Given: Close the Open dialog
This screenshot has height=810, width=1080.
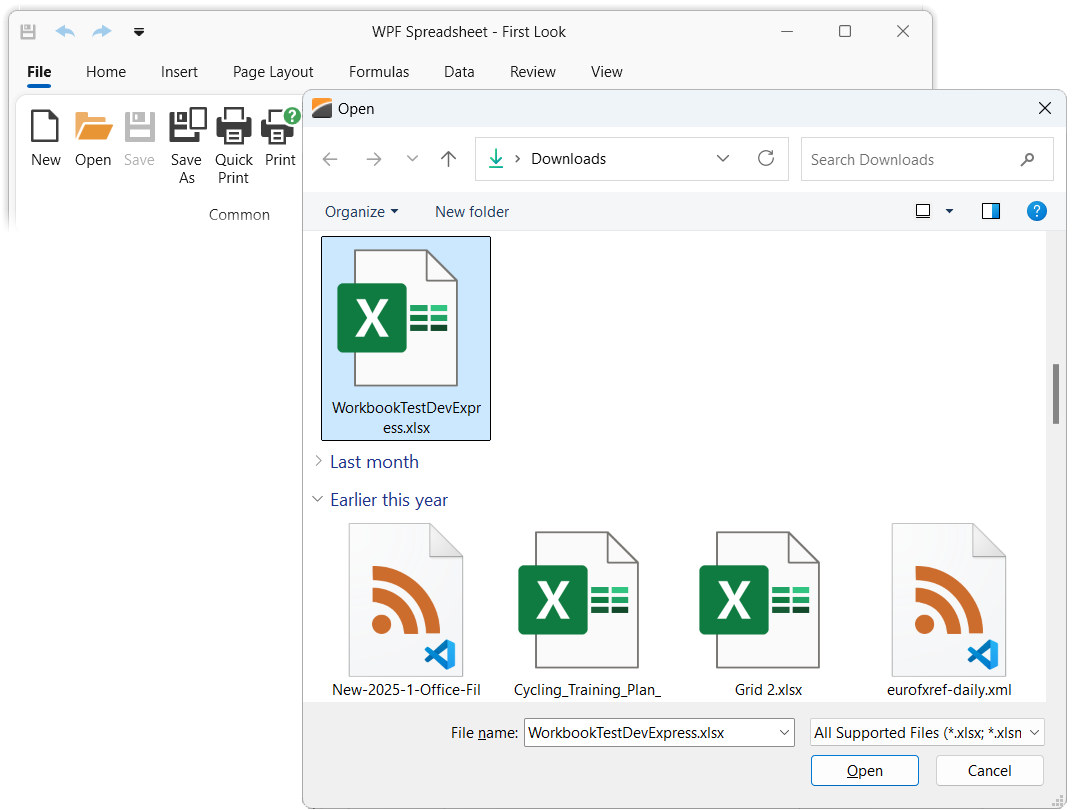Looking at the screenshot, I should click(x=1045, y=108).
